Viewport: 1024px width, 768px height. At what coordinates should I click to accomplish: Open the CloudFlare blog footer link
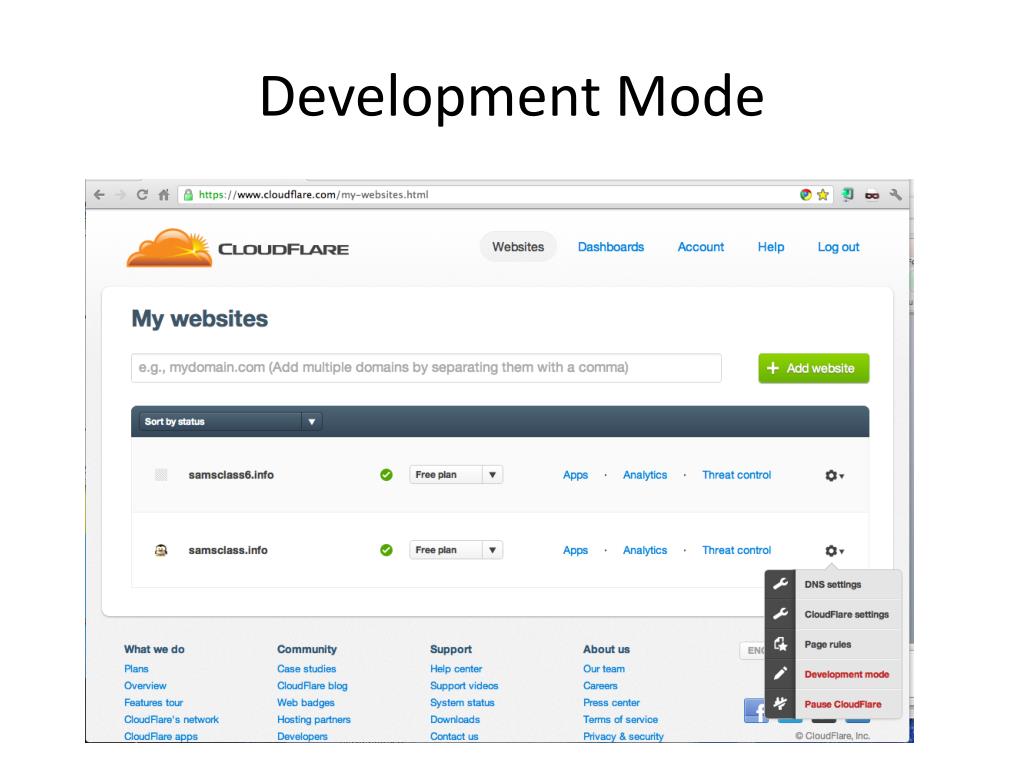pos(312,686)
